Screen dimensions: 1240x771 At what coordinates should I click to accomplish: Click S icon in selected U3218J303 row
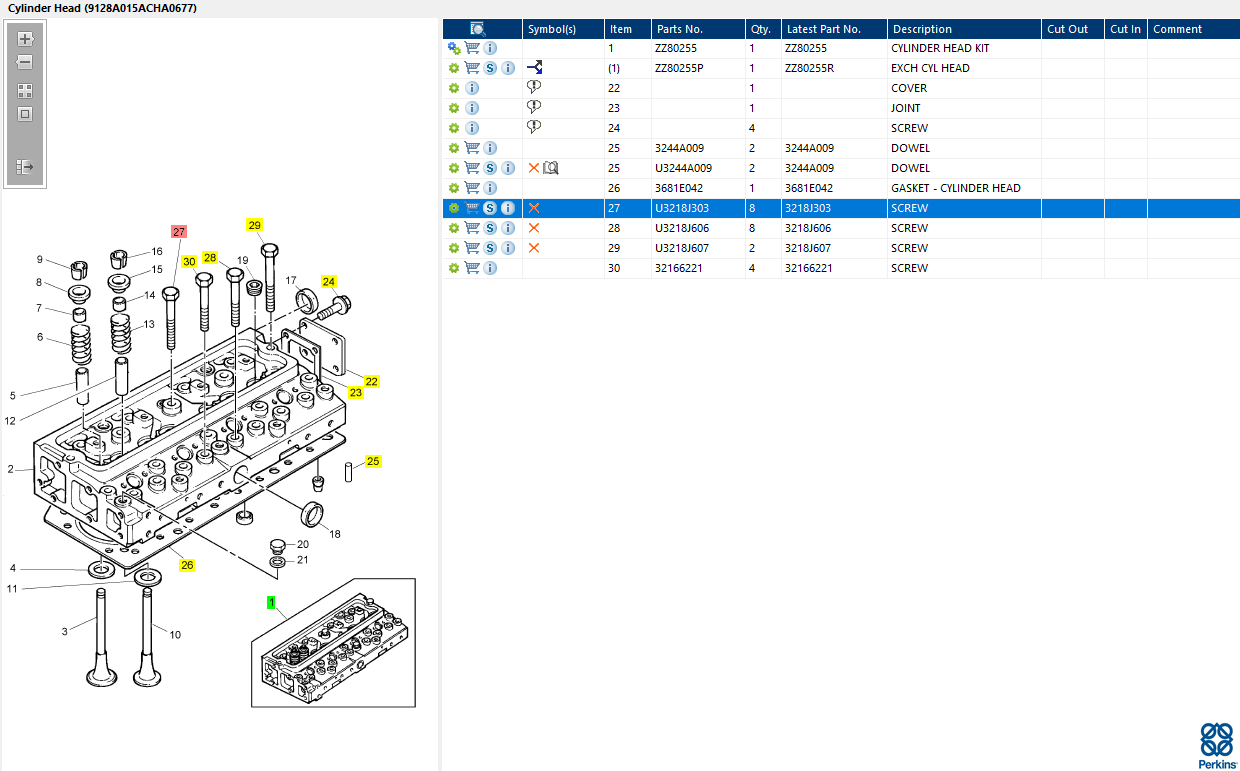pos(490,208)
